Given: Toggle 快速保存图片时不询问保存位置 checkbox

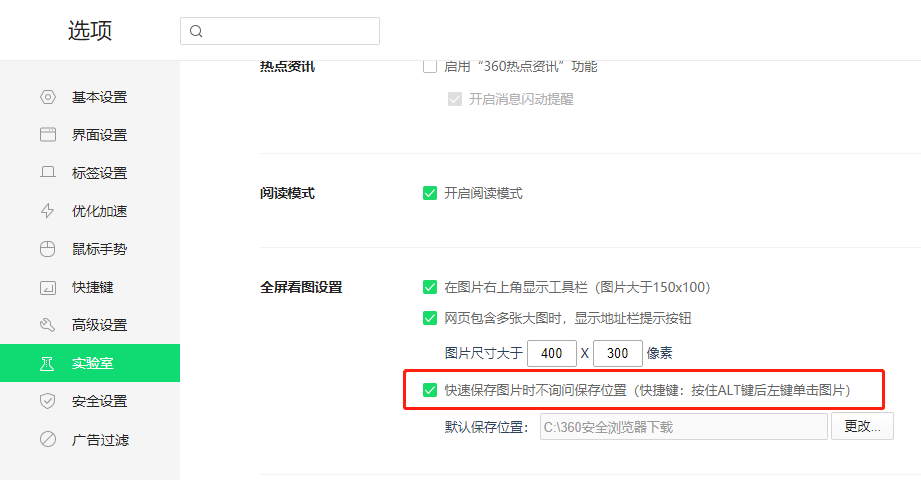Looking at the screenshot, I should pyautogui.click(x=430, y=390).
